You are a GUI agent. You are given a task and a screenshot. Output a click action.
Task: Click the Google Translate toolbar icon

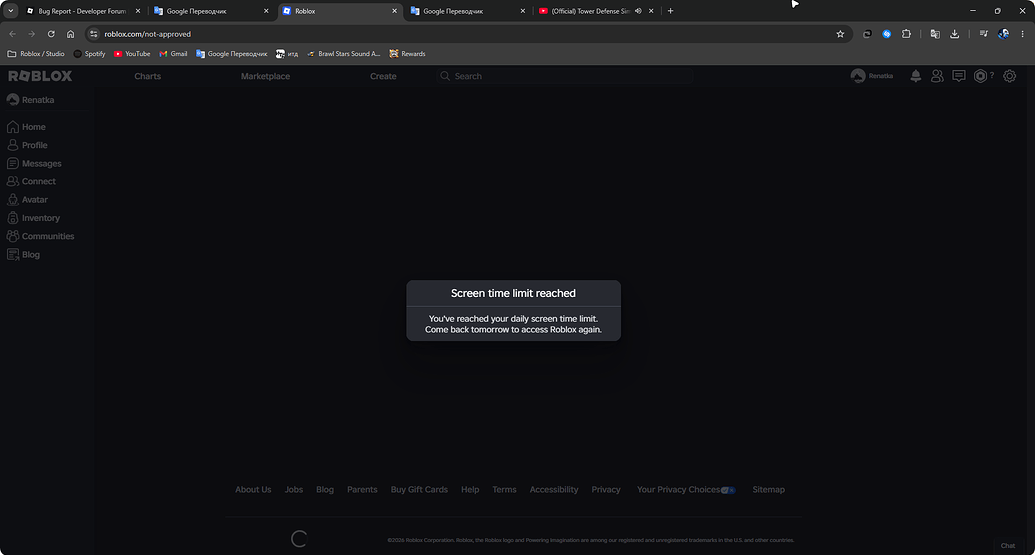click(x=935, y=34)
